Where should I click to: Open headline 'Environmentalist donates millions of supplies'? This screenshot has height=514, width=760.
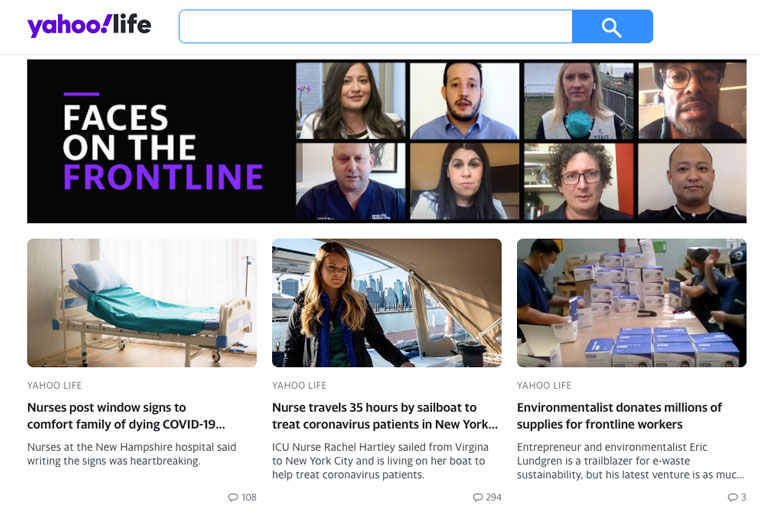click(619, 416)
